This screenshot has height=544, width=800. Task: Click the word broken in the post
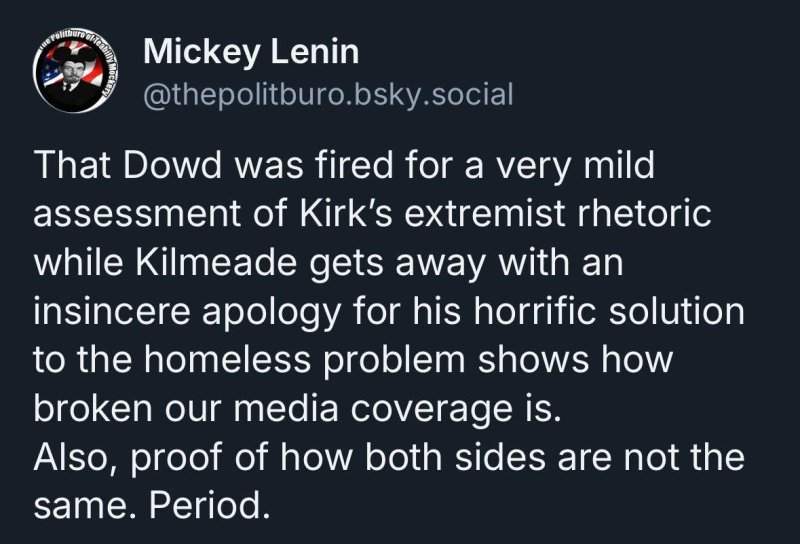[92, 409]
